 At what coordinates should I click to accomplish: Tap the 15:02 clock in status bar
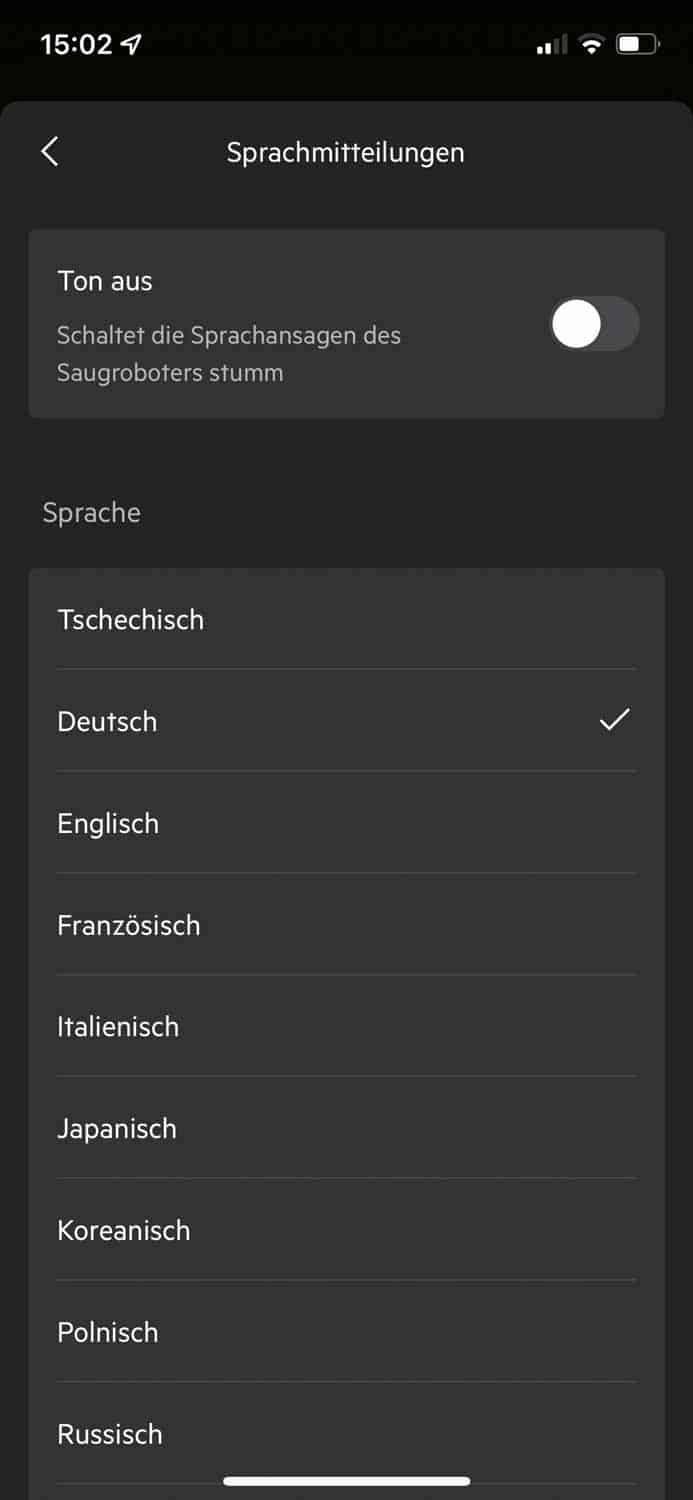(76, 45)
